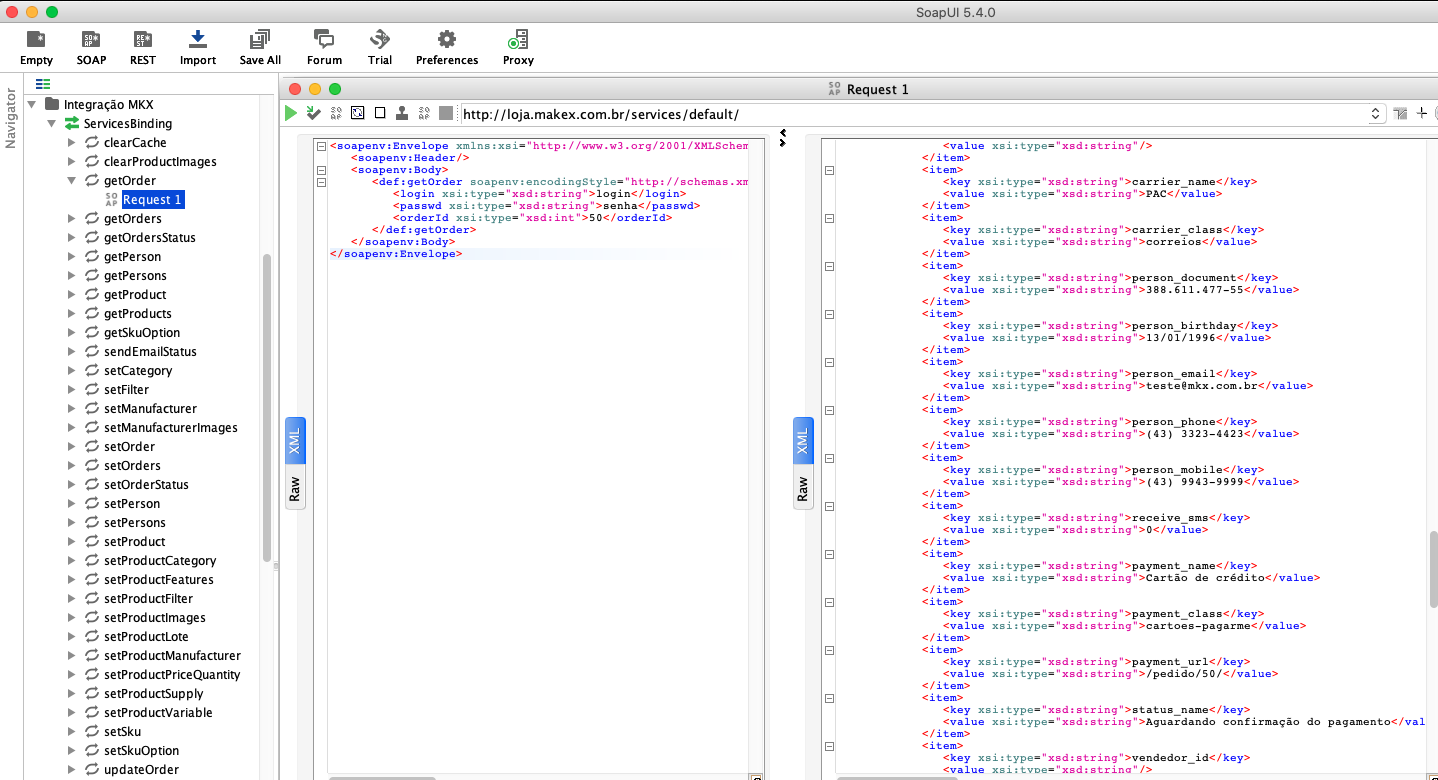
Task: Collapse the def:getOrder XML fold box
Action: click(321, 182)
